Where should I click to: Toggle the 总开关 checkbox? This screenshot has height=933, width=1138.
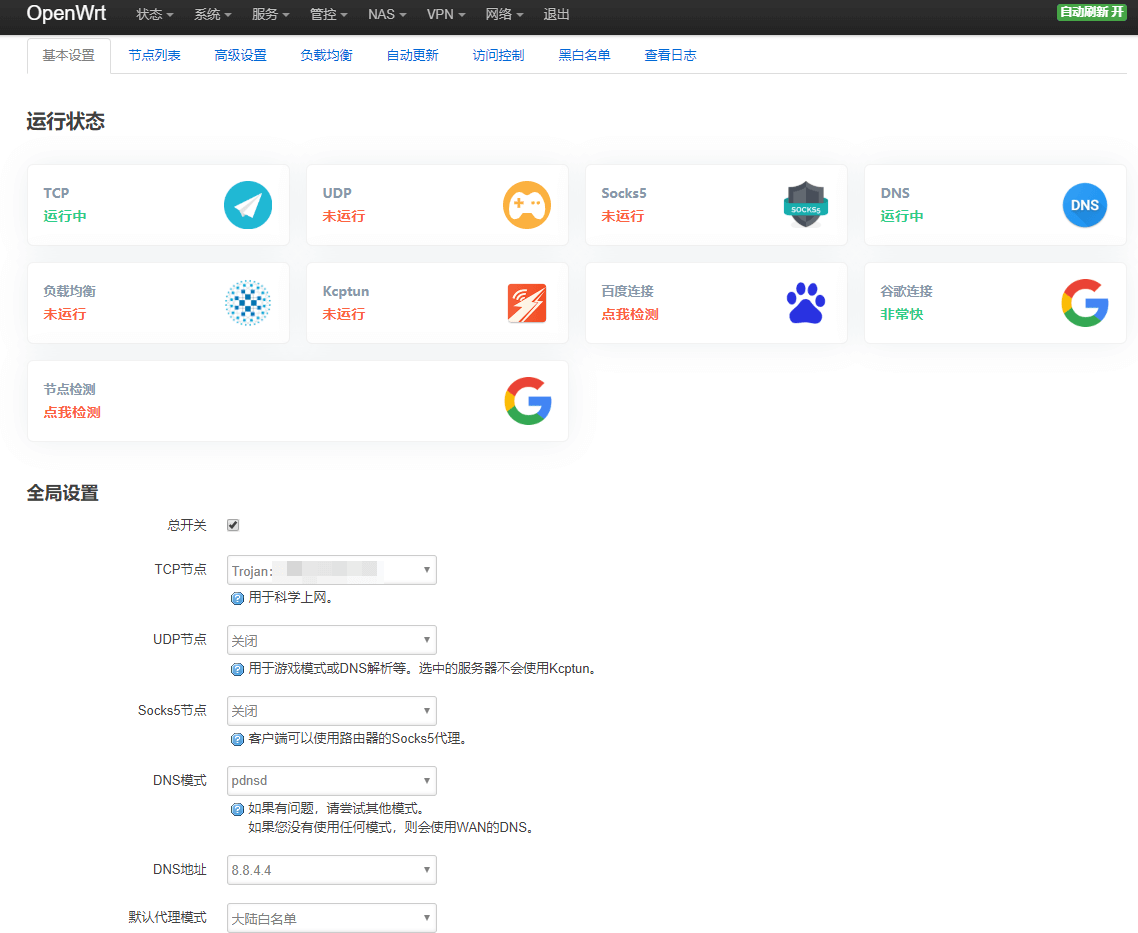tap(233, 525)
